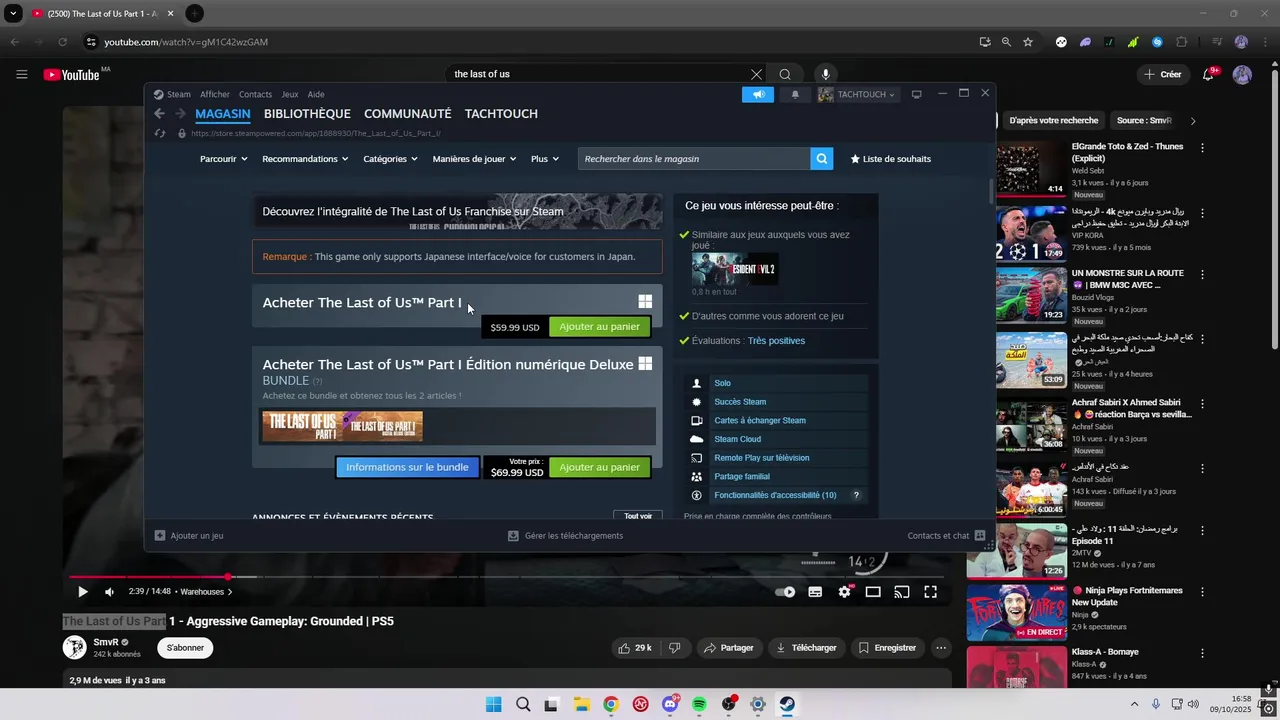Screen dimensions: 1280x720
Task: Bookmark this page with star icon
Action: (1027, 42)
